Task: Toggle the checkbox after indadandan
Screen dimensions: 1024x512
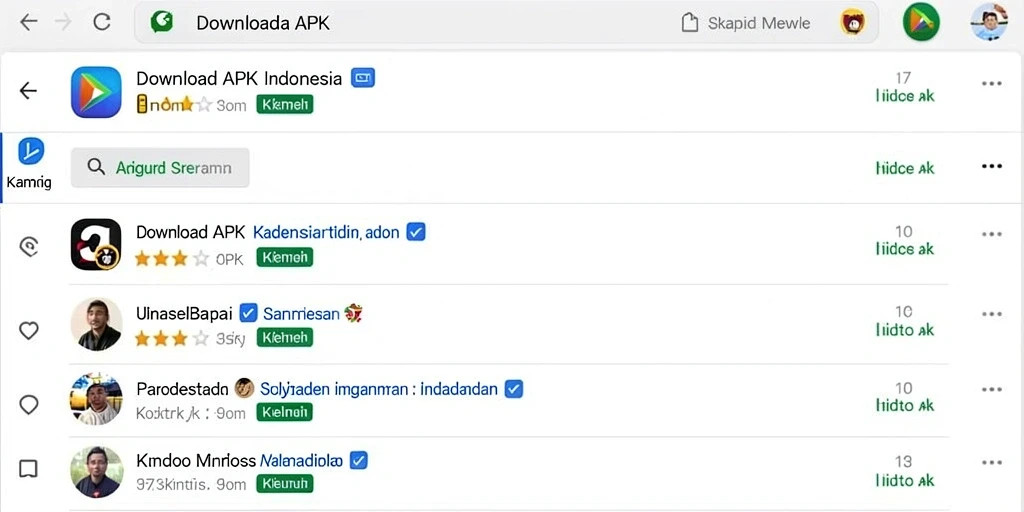Action: pyautogui.click(x=514, y=389)
